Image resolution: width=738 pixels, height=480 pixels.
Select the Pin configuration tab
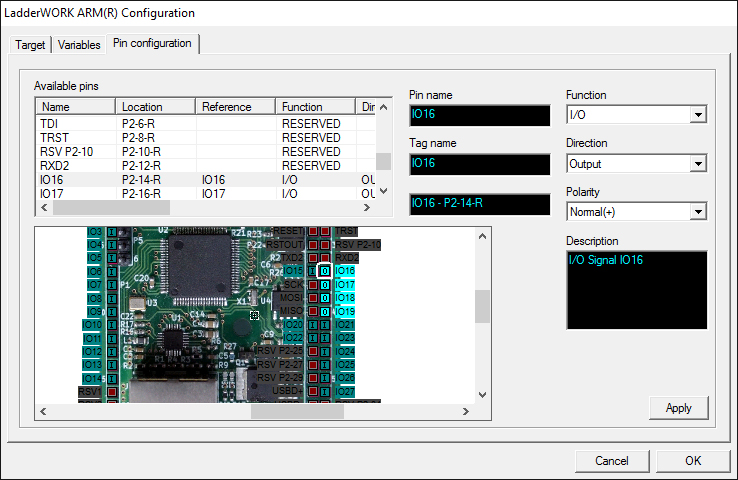[152, 43]
